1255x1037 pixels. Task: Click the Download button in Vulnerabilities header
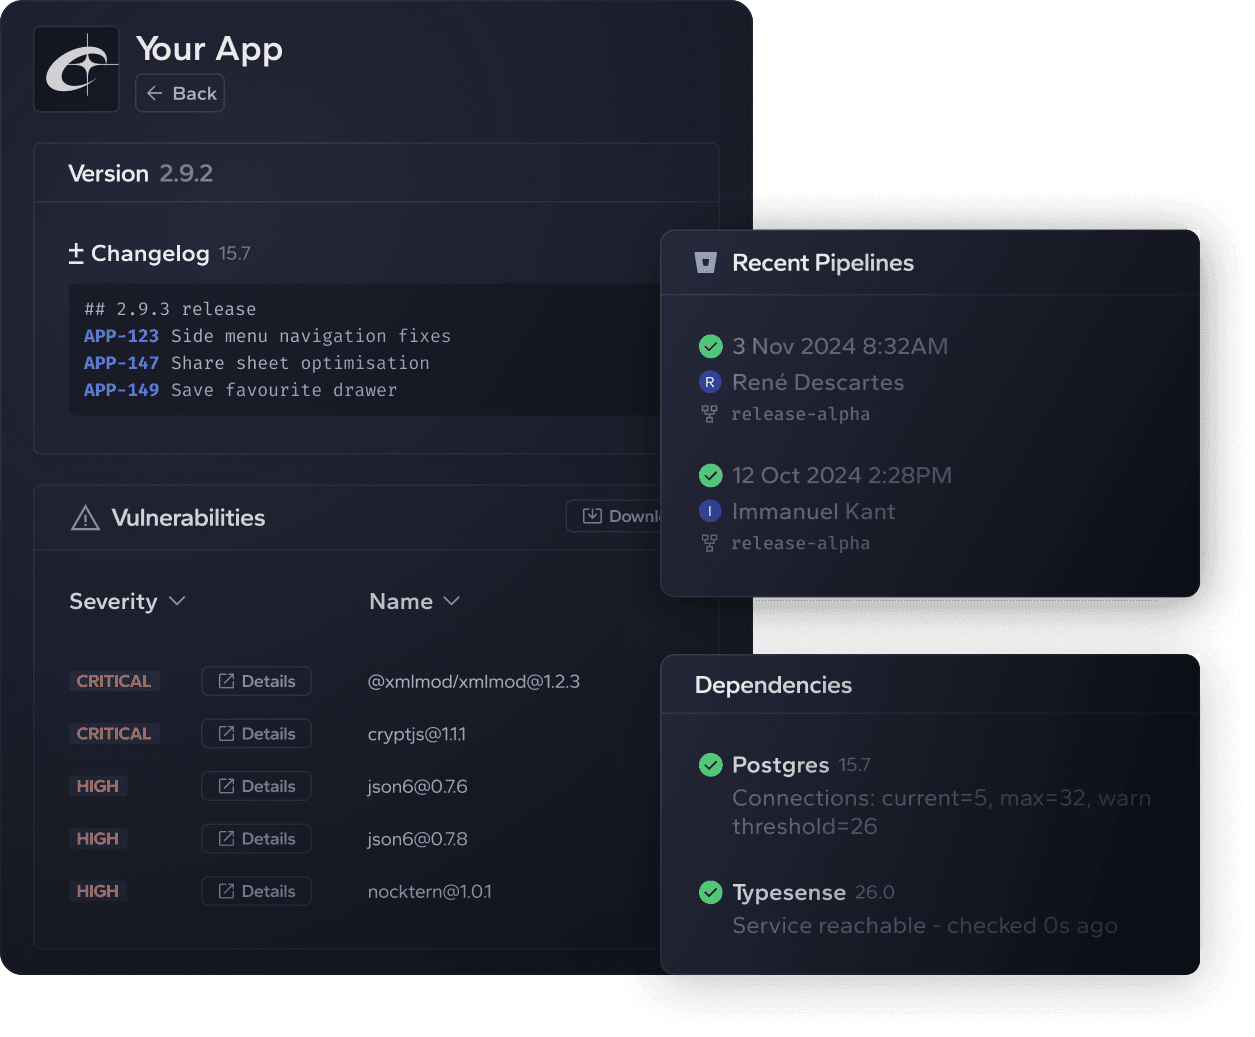(617, 516)
